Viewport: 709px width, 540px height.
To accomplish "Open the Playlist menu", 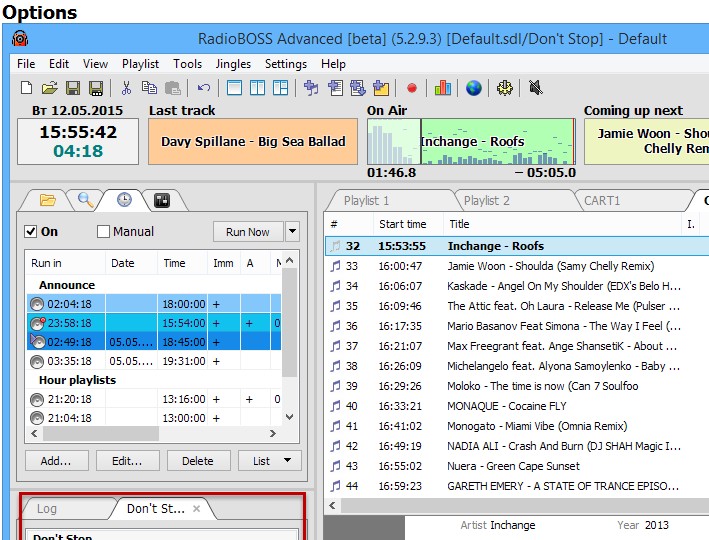I will point(140,64).
